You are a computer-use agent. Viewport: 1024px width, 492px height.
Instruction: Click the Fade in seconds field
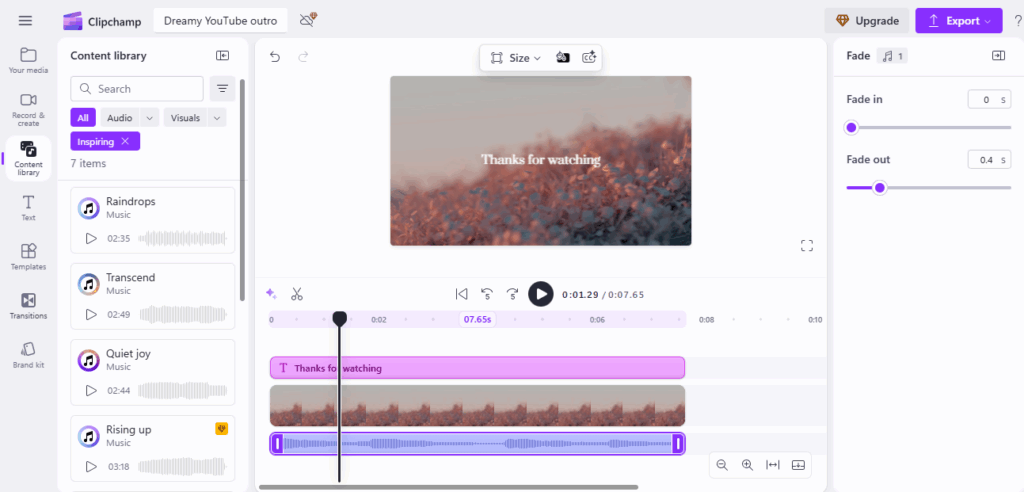989,99
